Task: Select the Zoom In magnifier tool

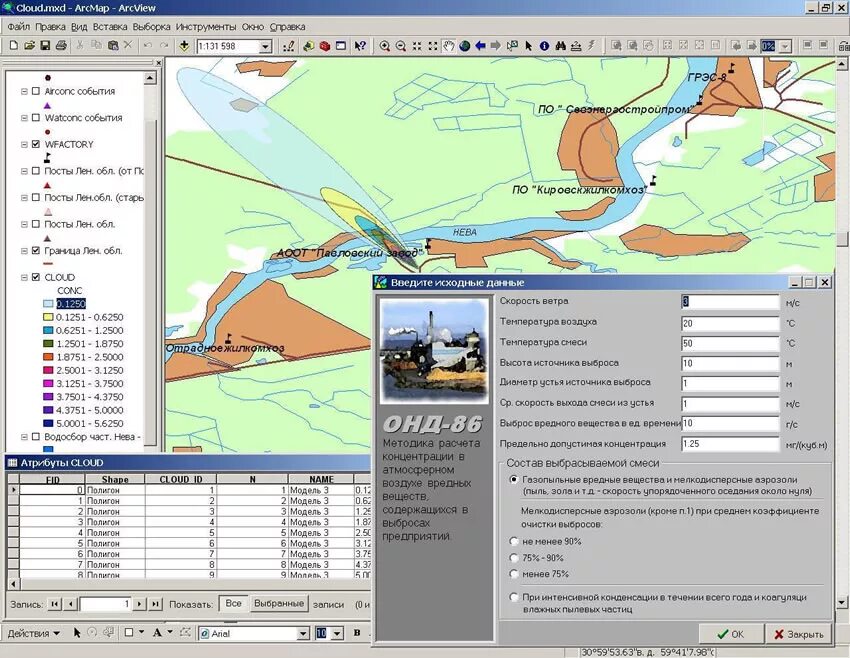Action: point(384,46)
